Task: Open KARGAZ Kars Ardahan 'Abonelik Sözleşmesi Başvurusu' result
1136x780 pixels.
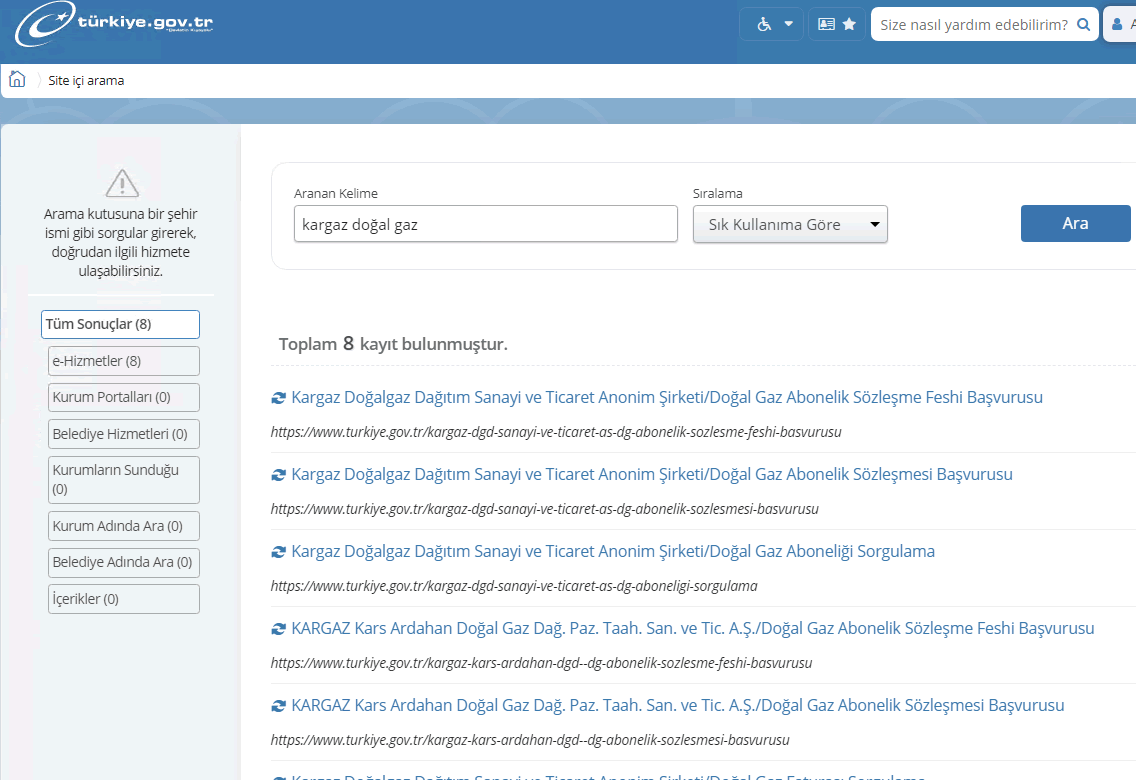Action: coord(677,705)
